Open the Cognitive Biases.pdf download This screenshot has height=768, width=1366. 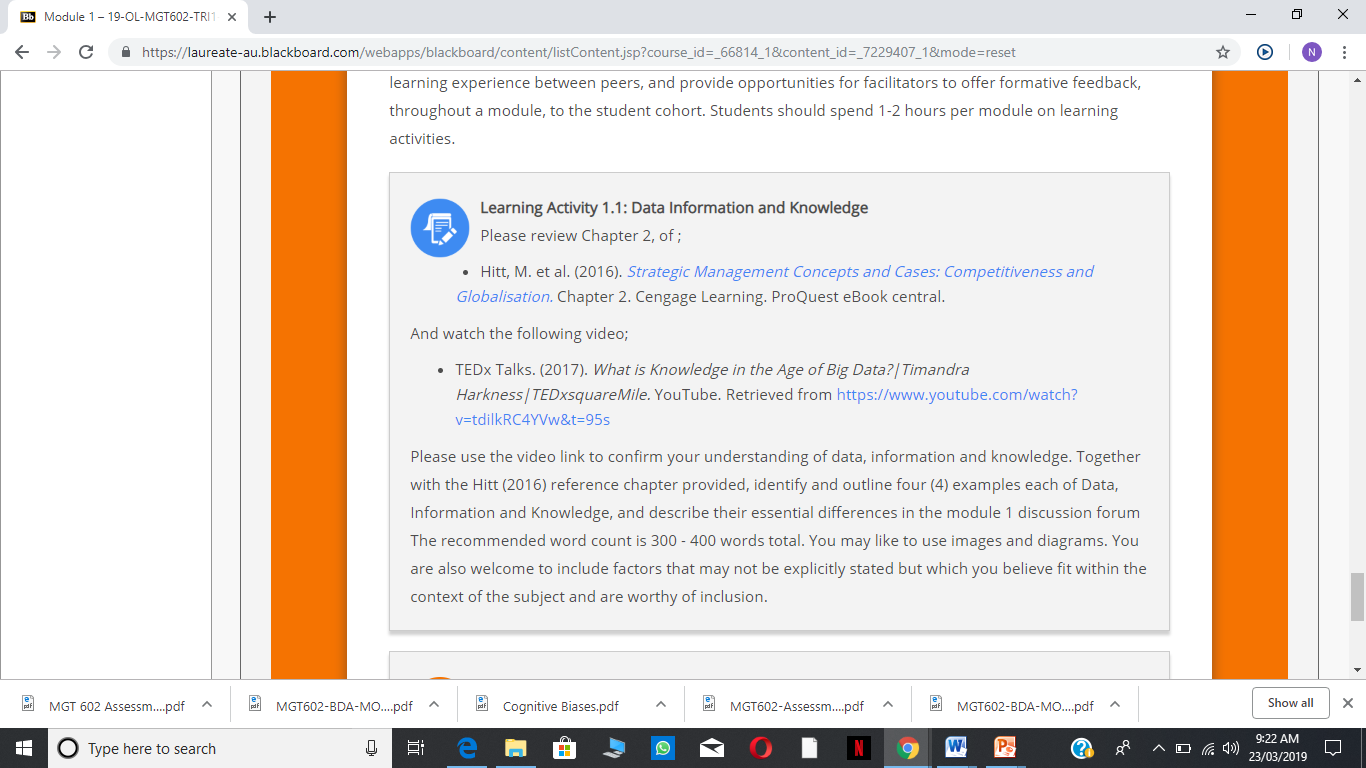[560, 705]
